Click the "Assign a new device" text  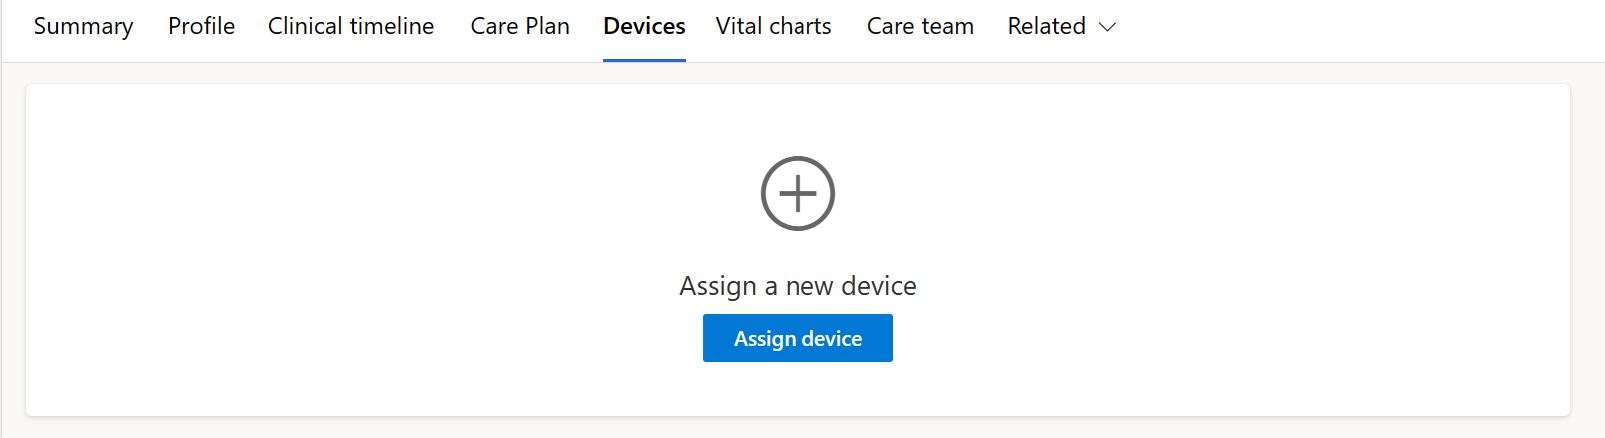797,286
